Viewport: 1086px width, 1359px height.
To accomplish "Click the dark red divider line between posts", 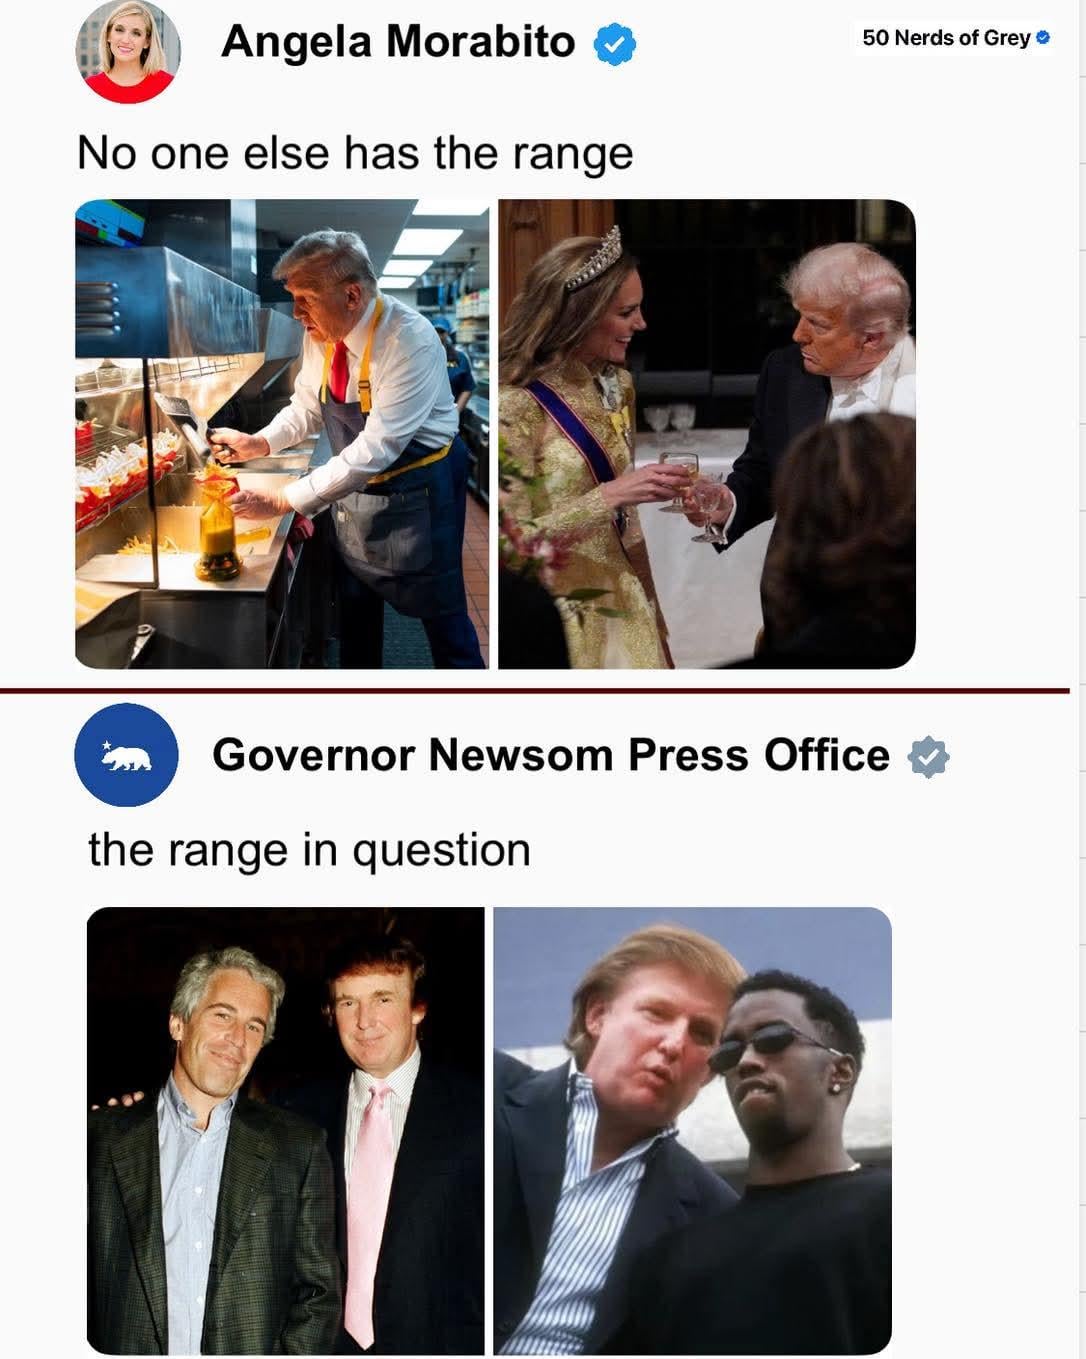I will point(535,690).
